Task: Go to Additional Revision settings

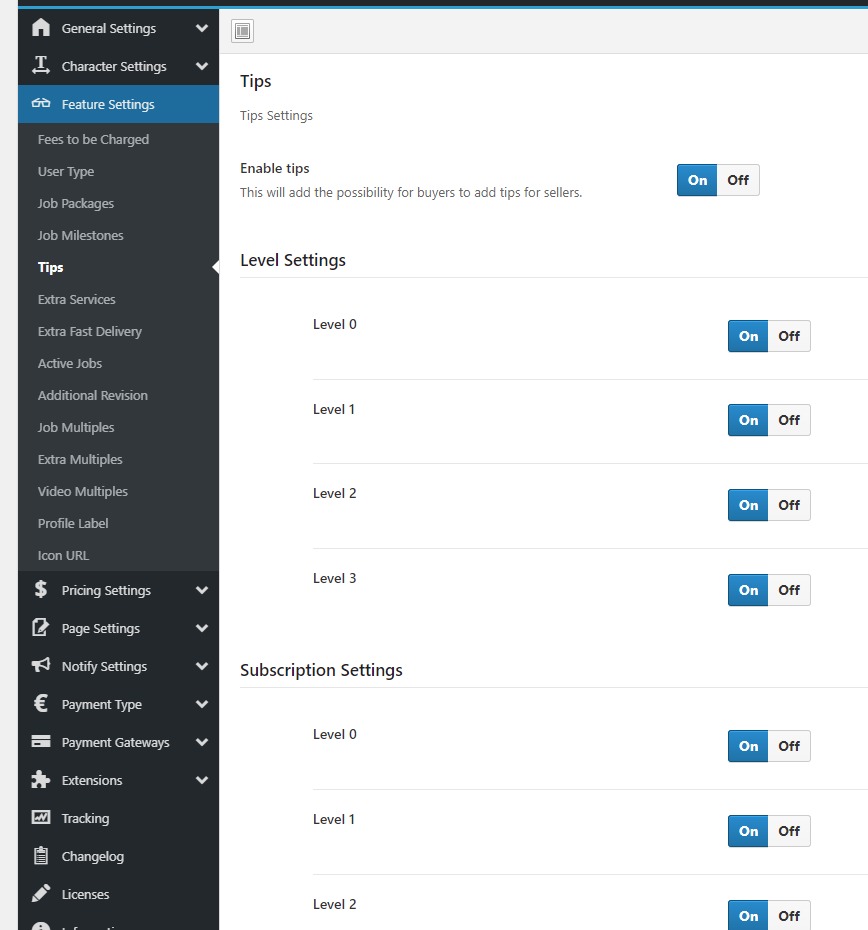Action: (93, 396)
